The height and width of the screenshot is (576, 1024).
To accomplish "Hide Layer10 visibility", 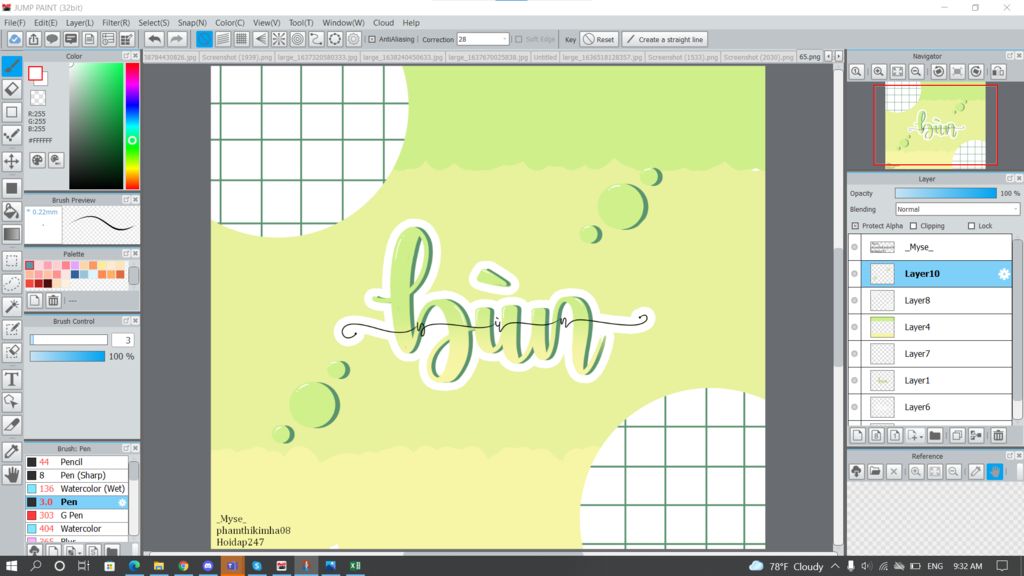I will (x=854, y=274).
